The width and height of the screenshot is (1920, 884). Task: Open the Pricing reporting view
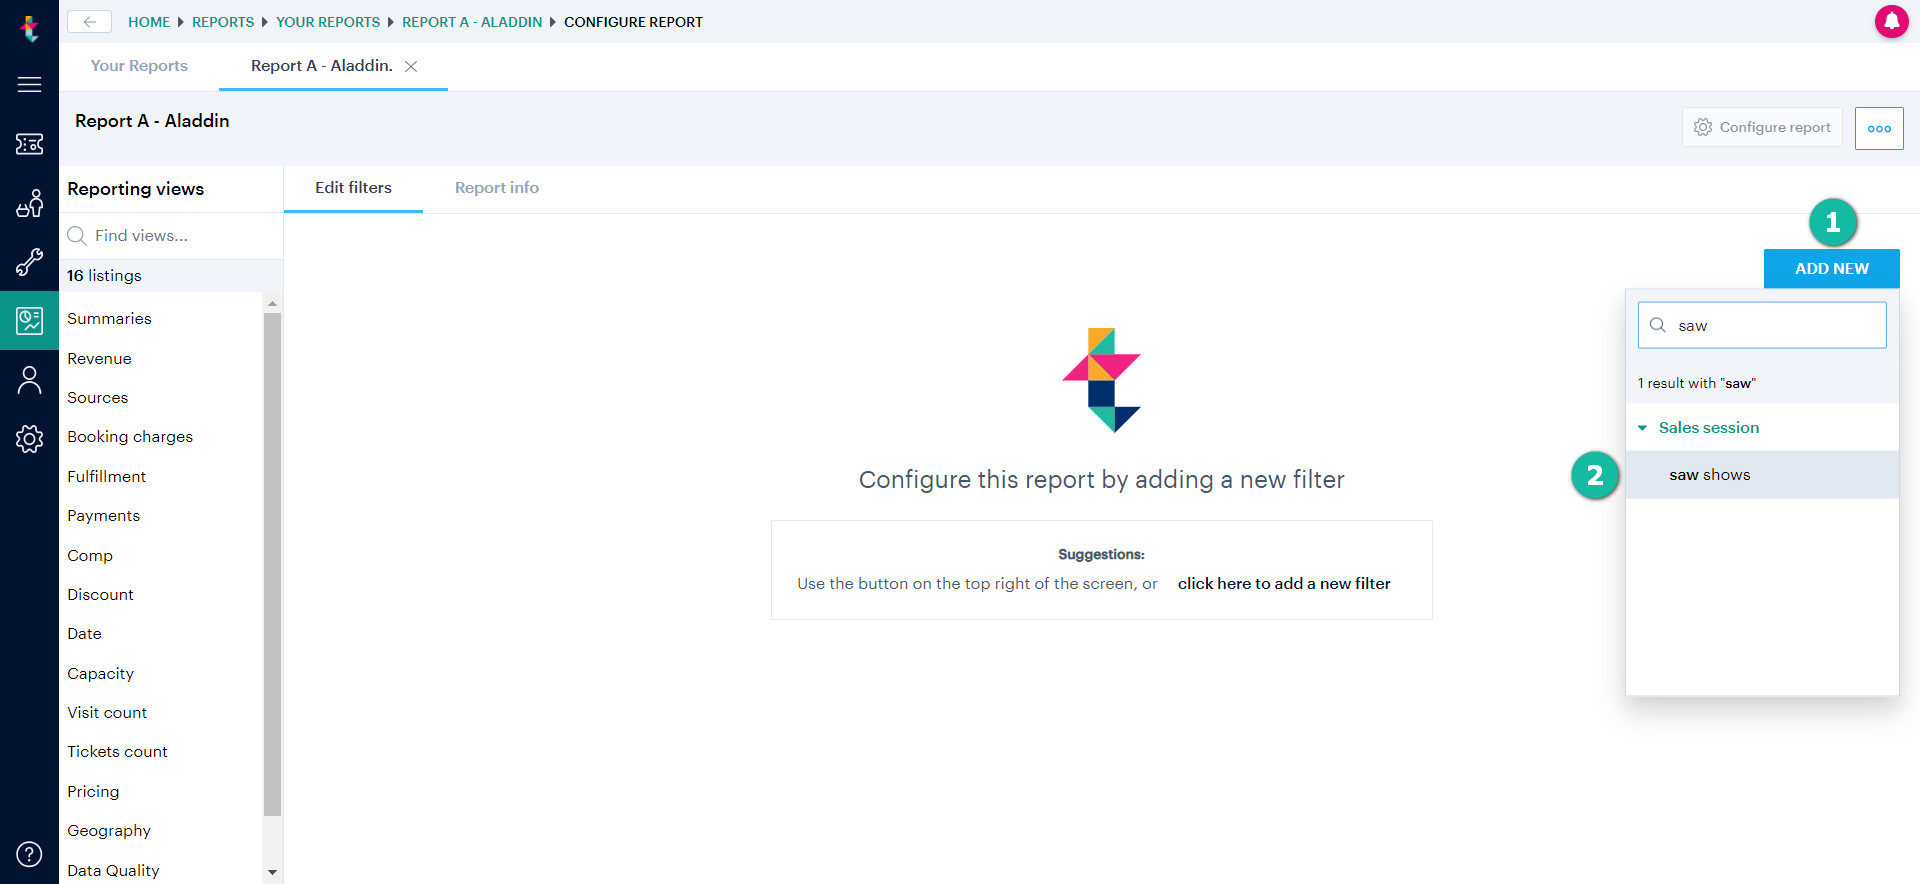[x=93, y=792]
